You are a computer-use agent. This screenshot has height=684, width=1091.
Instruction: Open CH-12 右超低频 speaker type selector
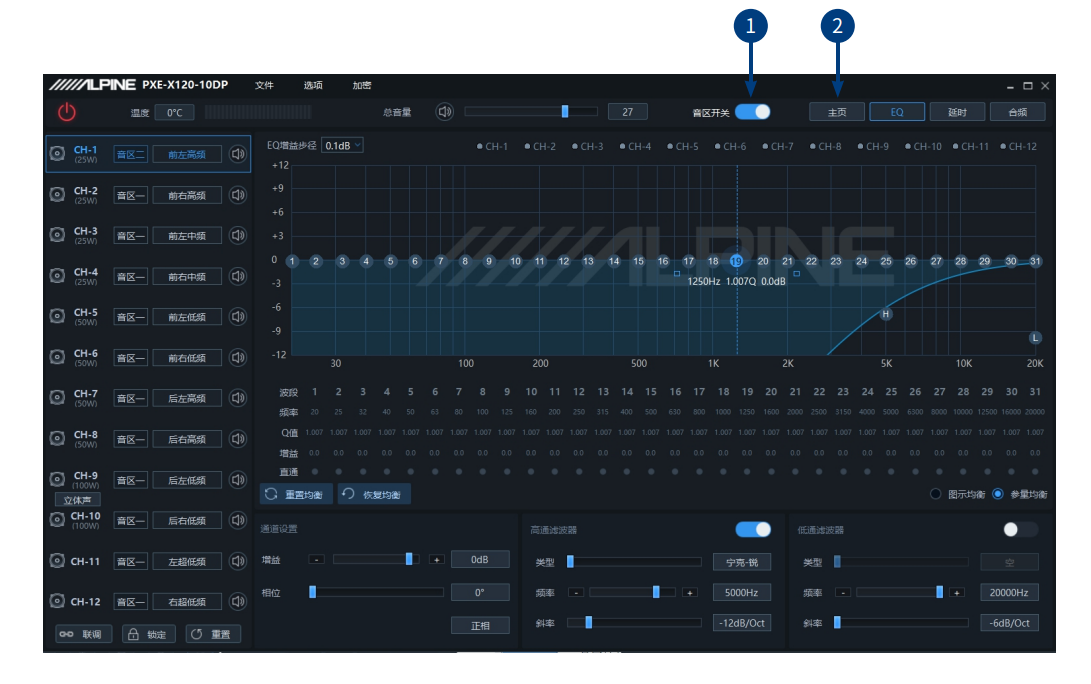pyautogui.click(x=187, y=602)
